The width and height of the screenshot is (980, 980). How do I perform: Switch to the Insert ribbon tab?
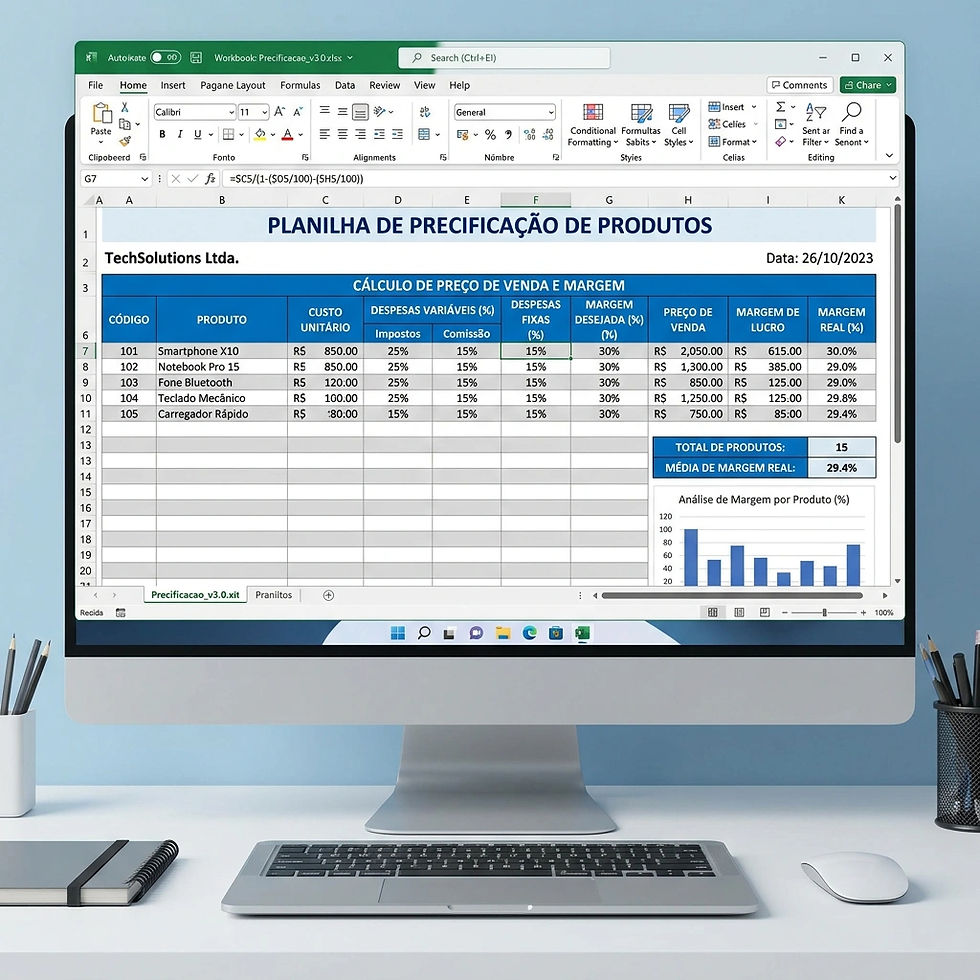click(172, 85)
